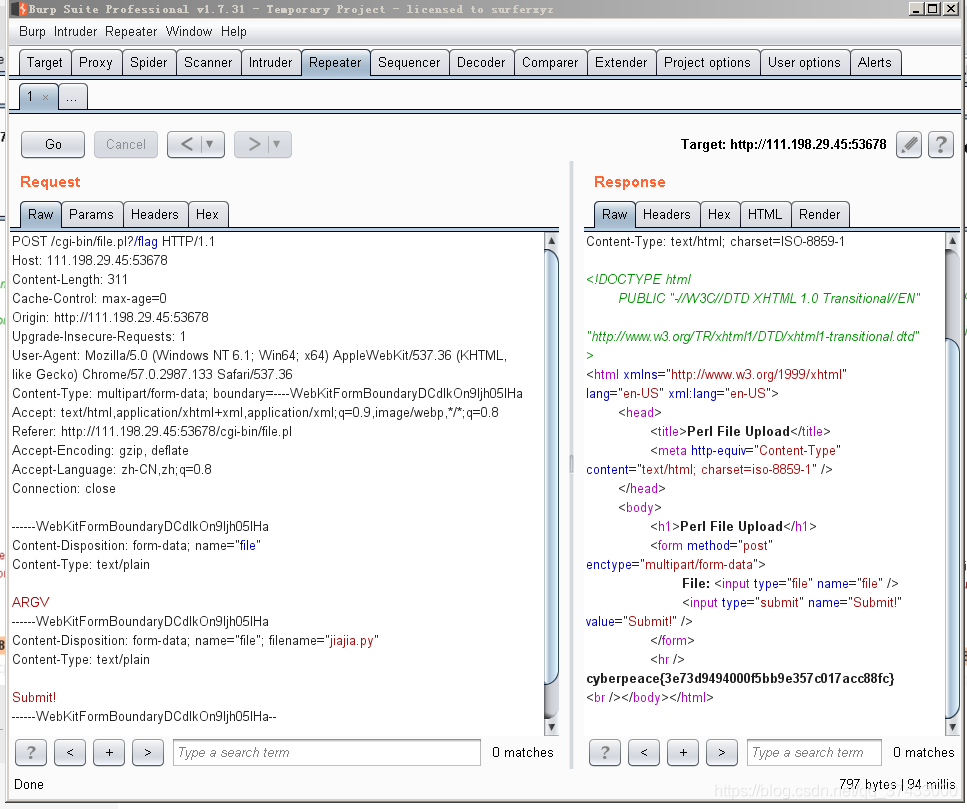Open the response HTML tab
967x809 pixels.
point(765,215)
